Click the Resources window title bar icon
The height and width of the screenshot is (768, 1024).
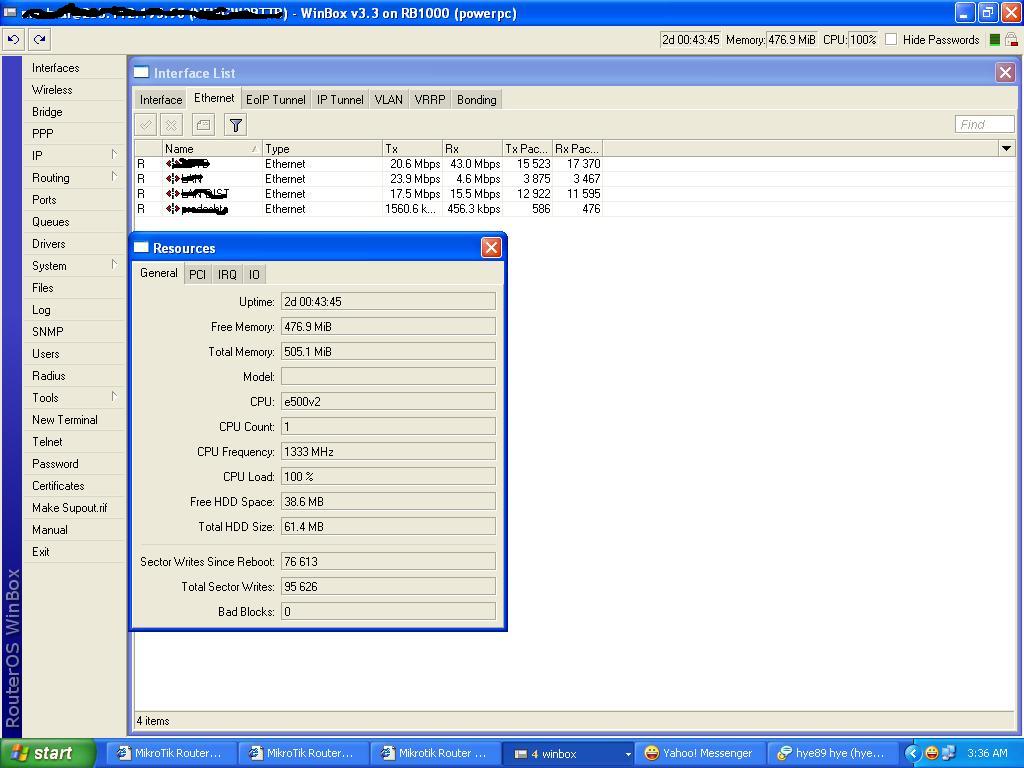[x=142, y=247]
